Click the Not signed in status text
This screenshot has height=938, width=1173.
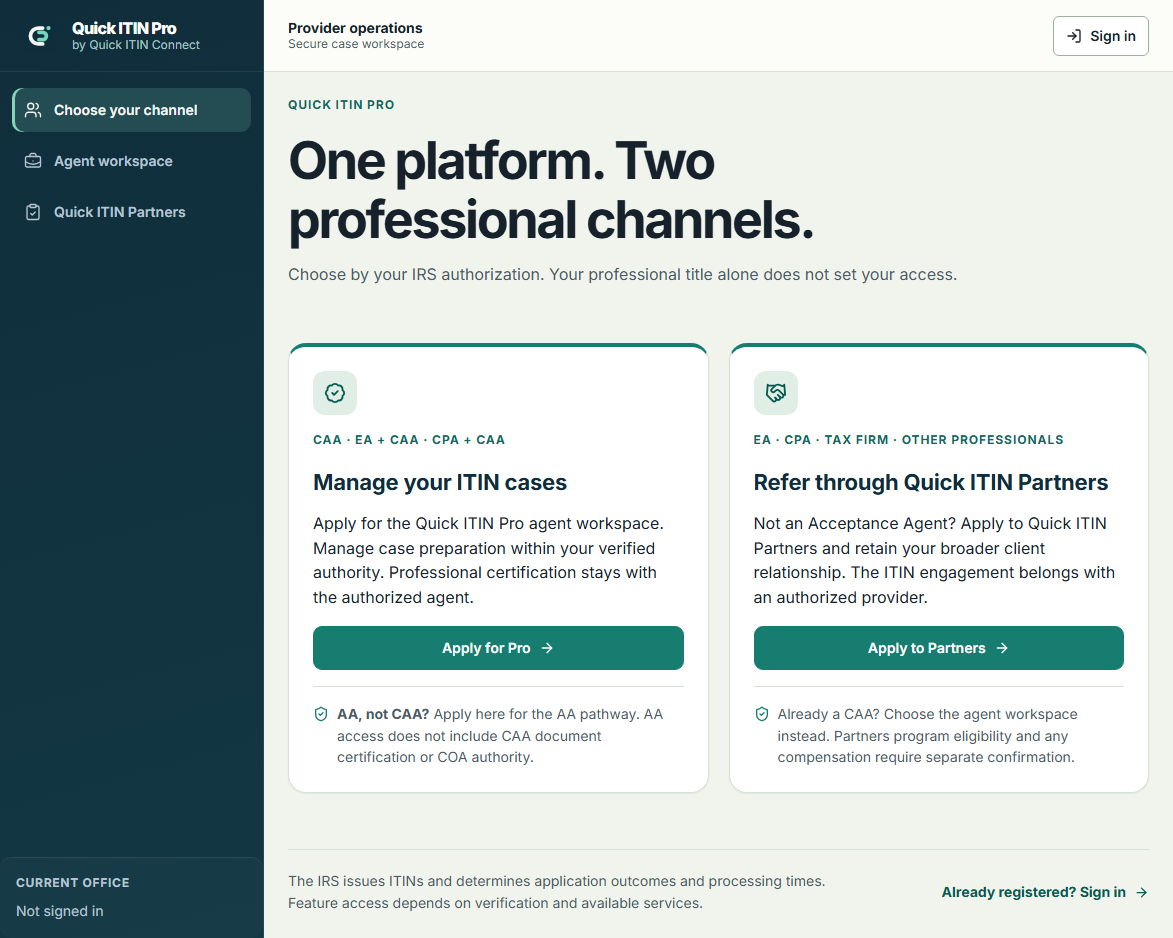tap(60, 911)
